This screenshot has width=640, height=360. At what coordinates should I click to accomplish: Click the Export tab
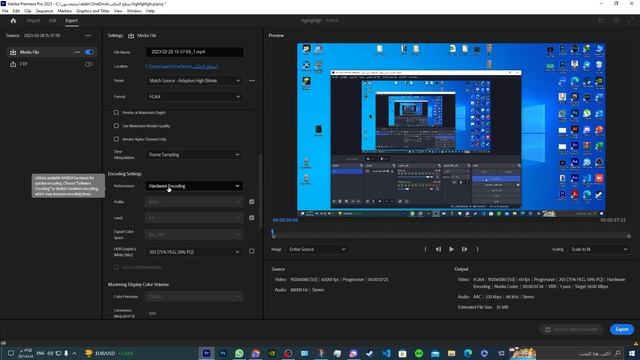click(71, 20)
